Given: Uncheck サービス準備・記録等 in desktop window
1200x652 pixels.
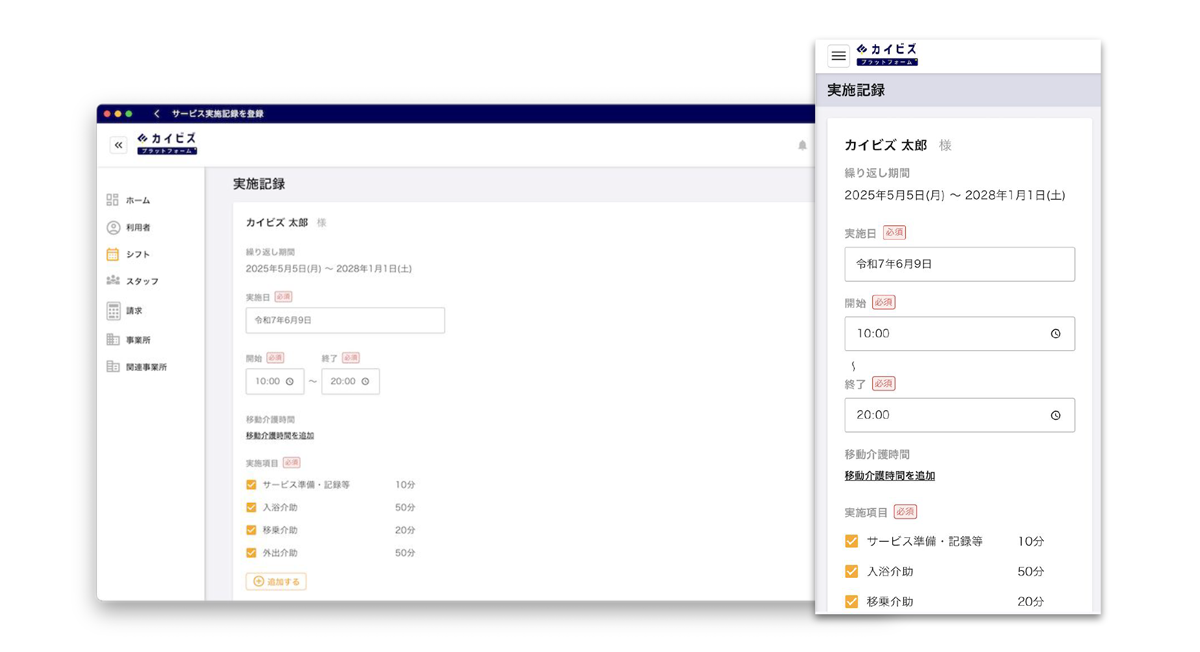Looking at the screenshot, I should coord(251,485).
